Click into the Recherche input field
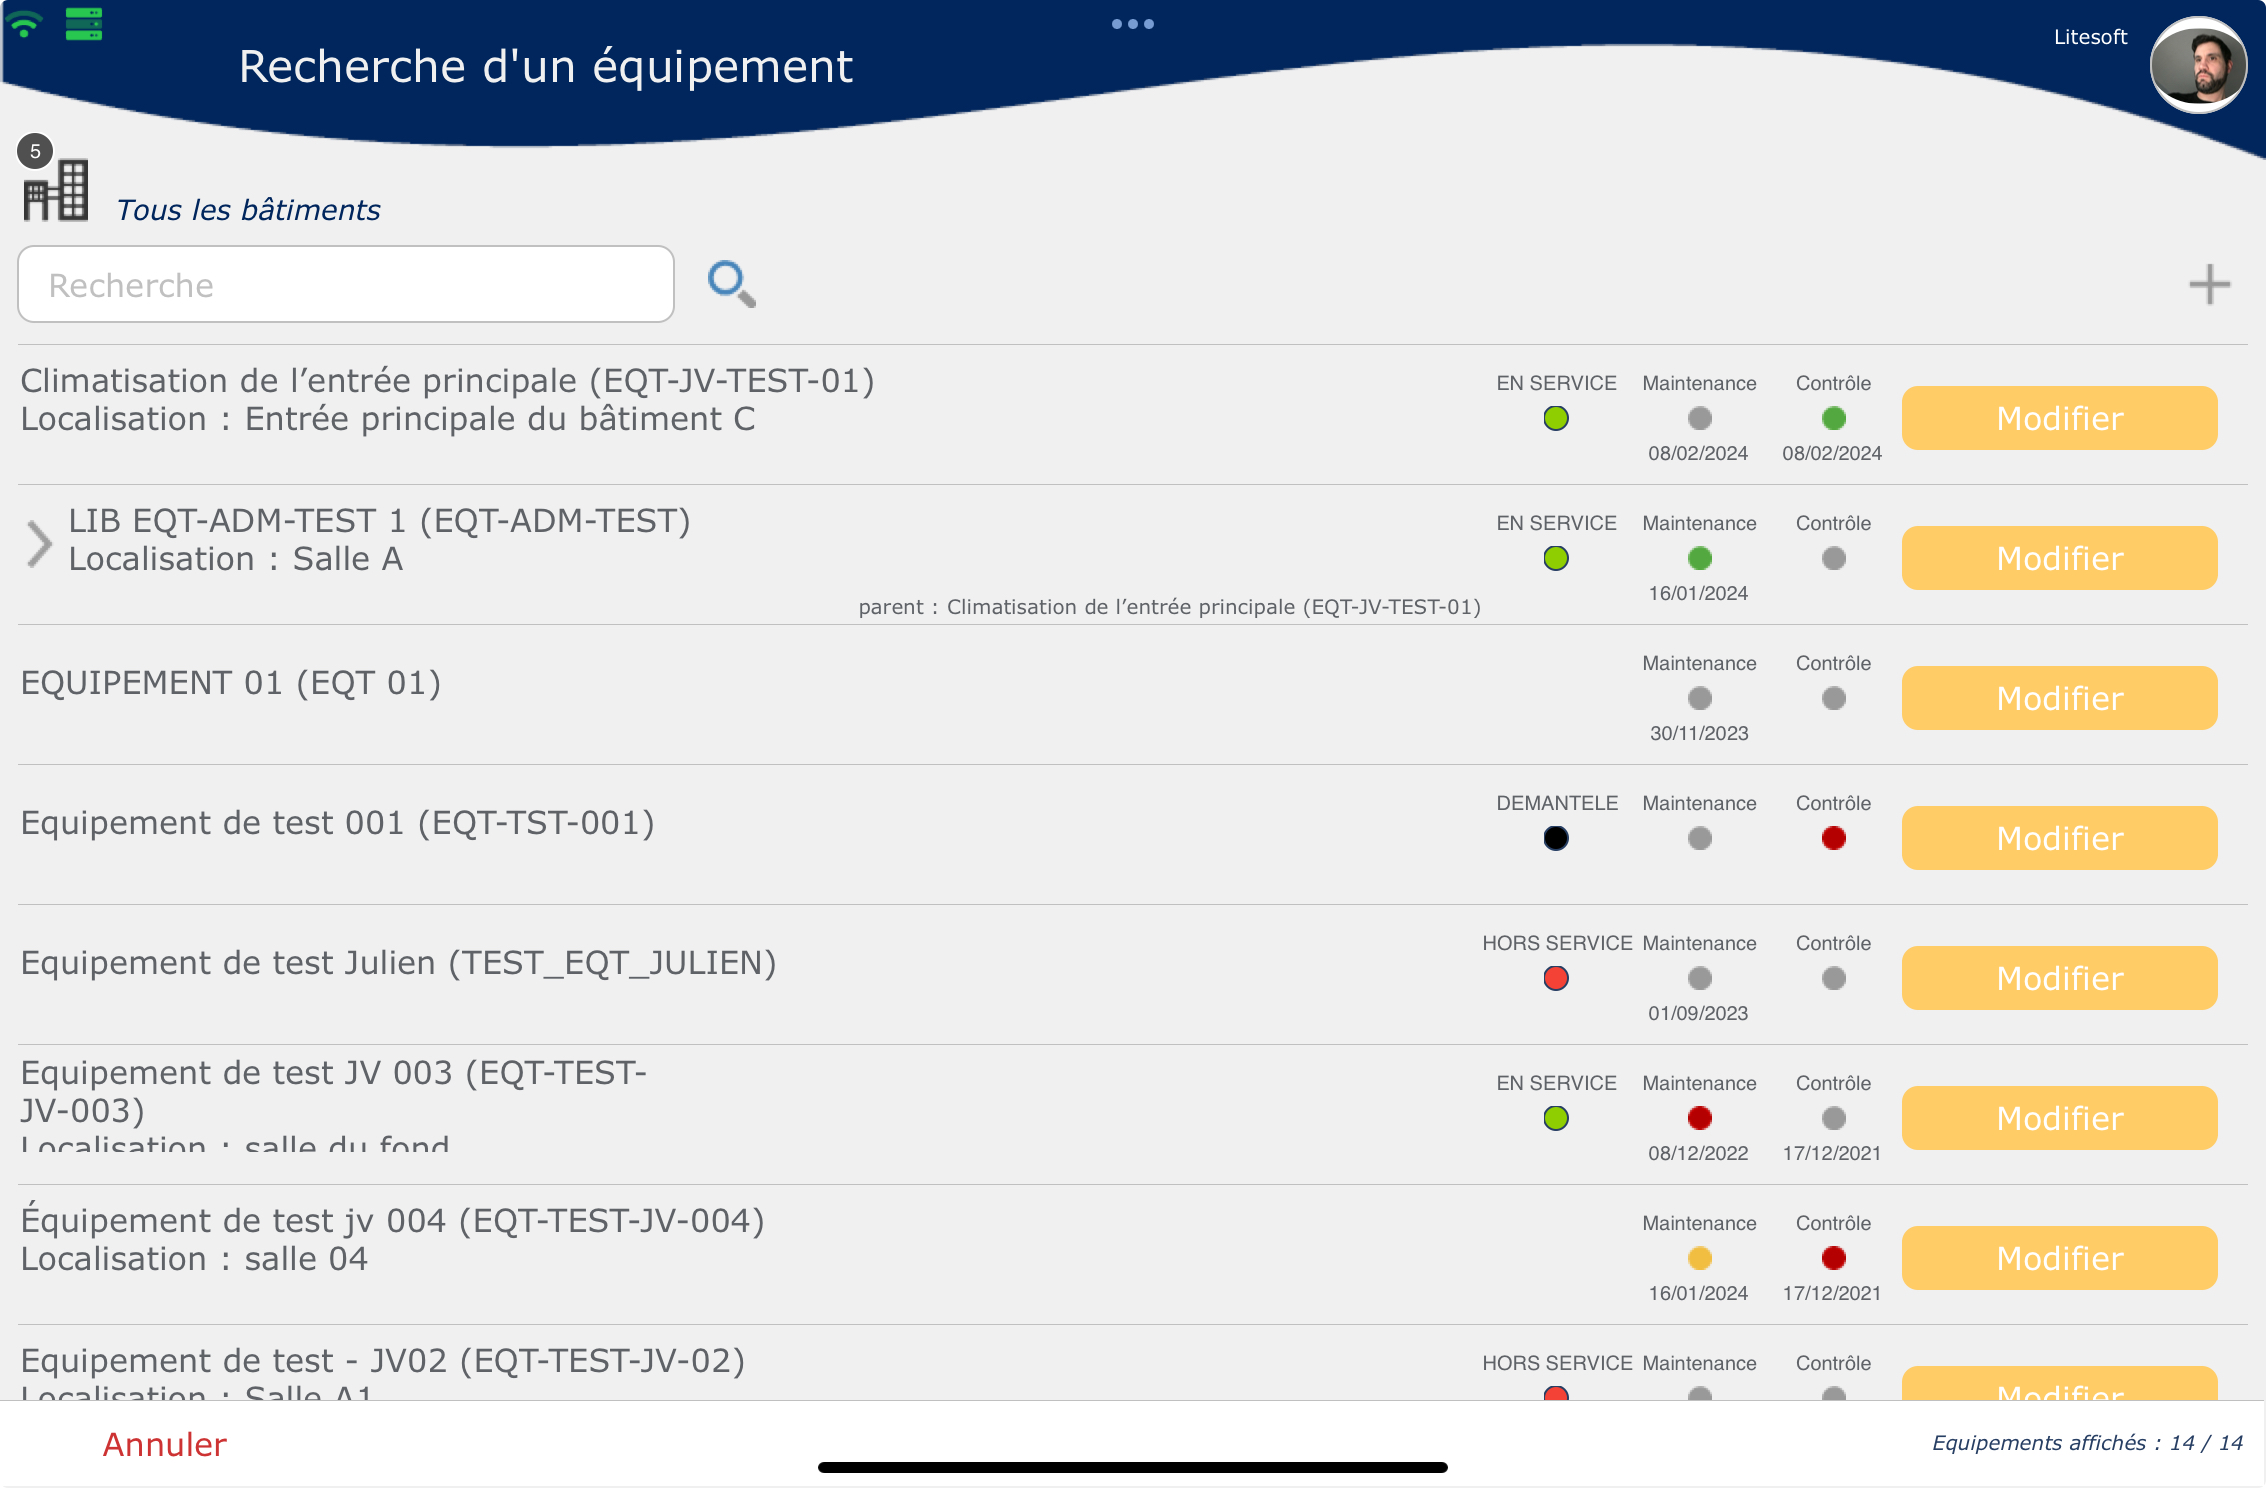 click(x=346, y=285)
